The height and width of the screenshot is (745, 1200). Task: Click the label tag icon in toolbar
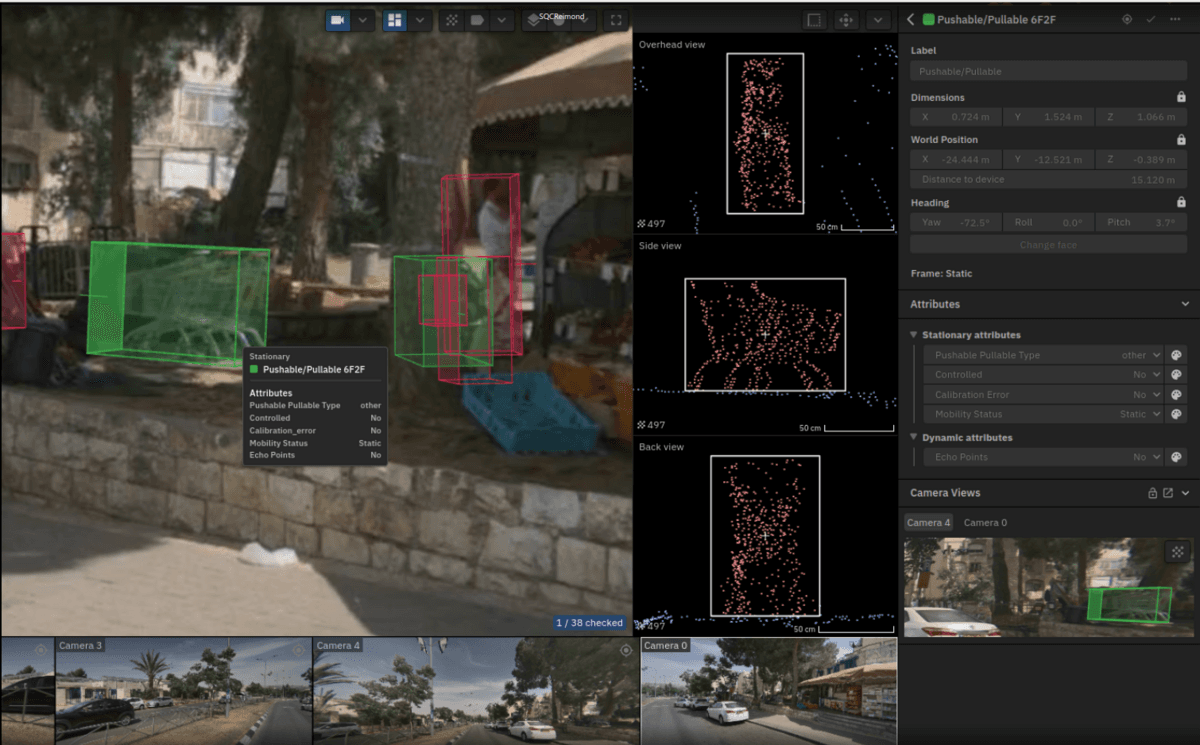(478, 20)
